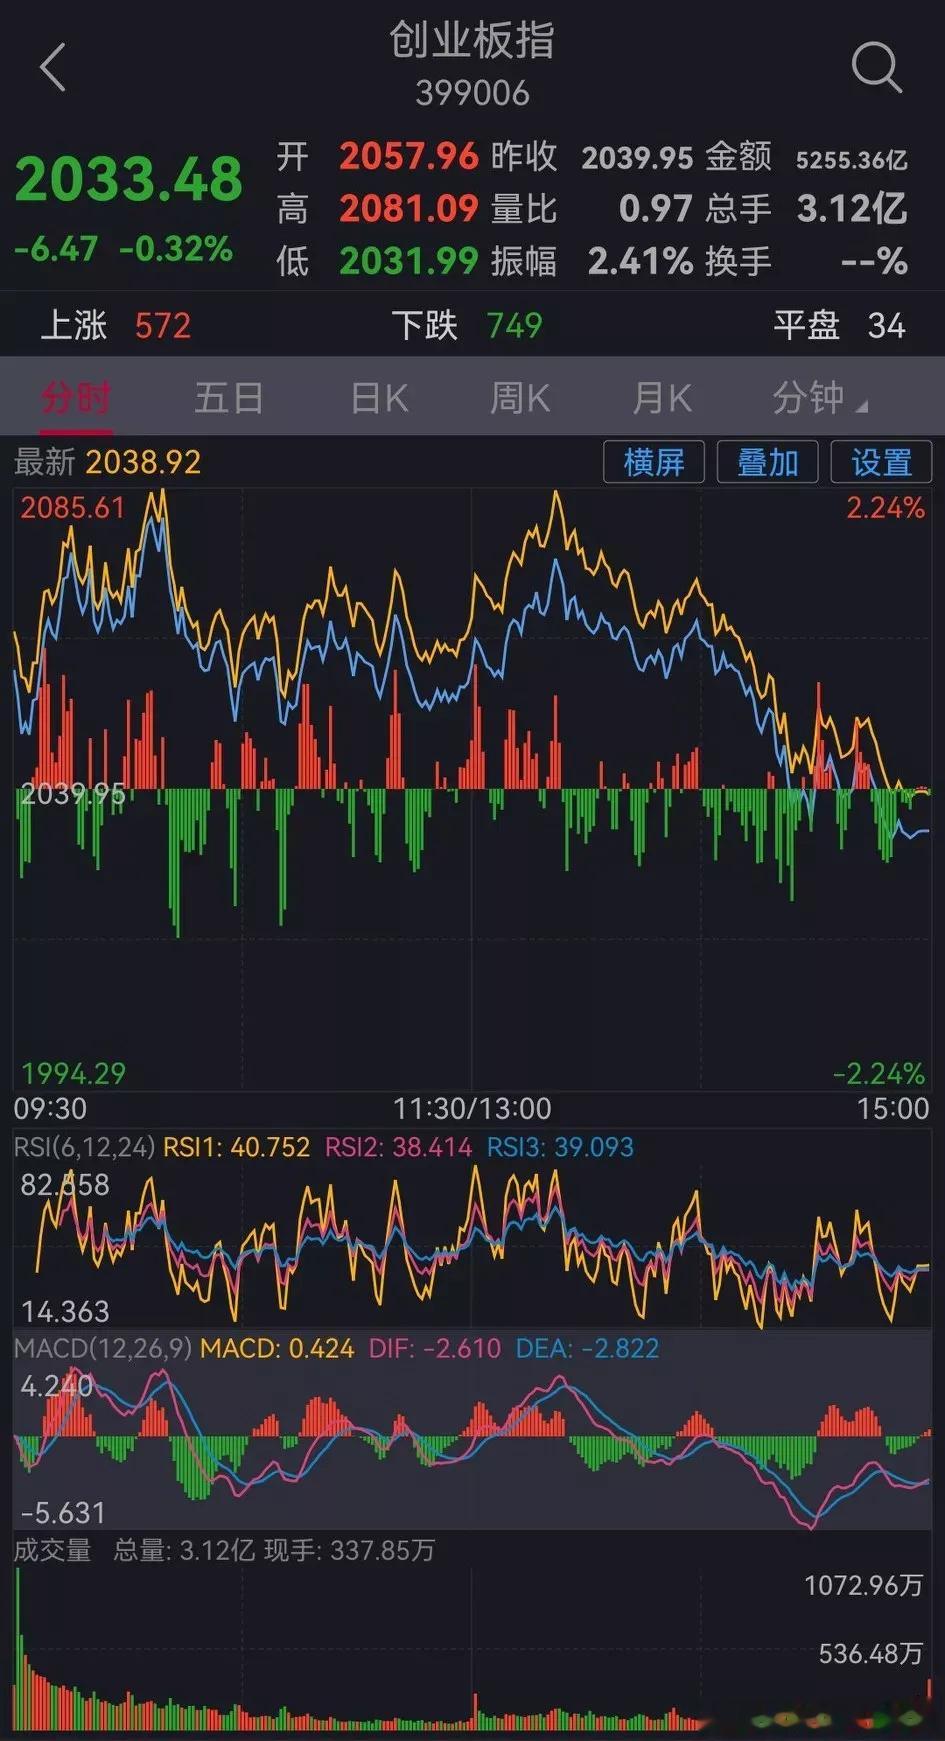Tap the 现手: 337.85万 reading
The width and height of the screenshot is (945, 1741).
(x=350, y=1551)
